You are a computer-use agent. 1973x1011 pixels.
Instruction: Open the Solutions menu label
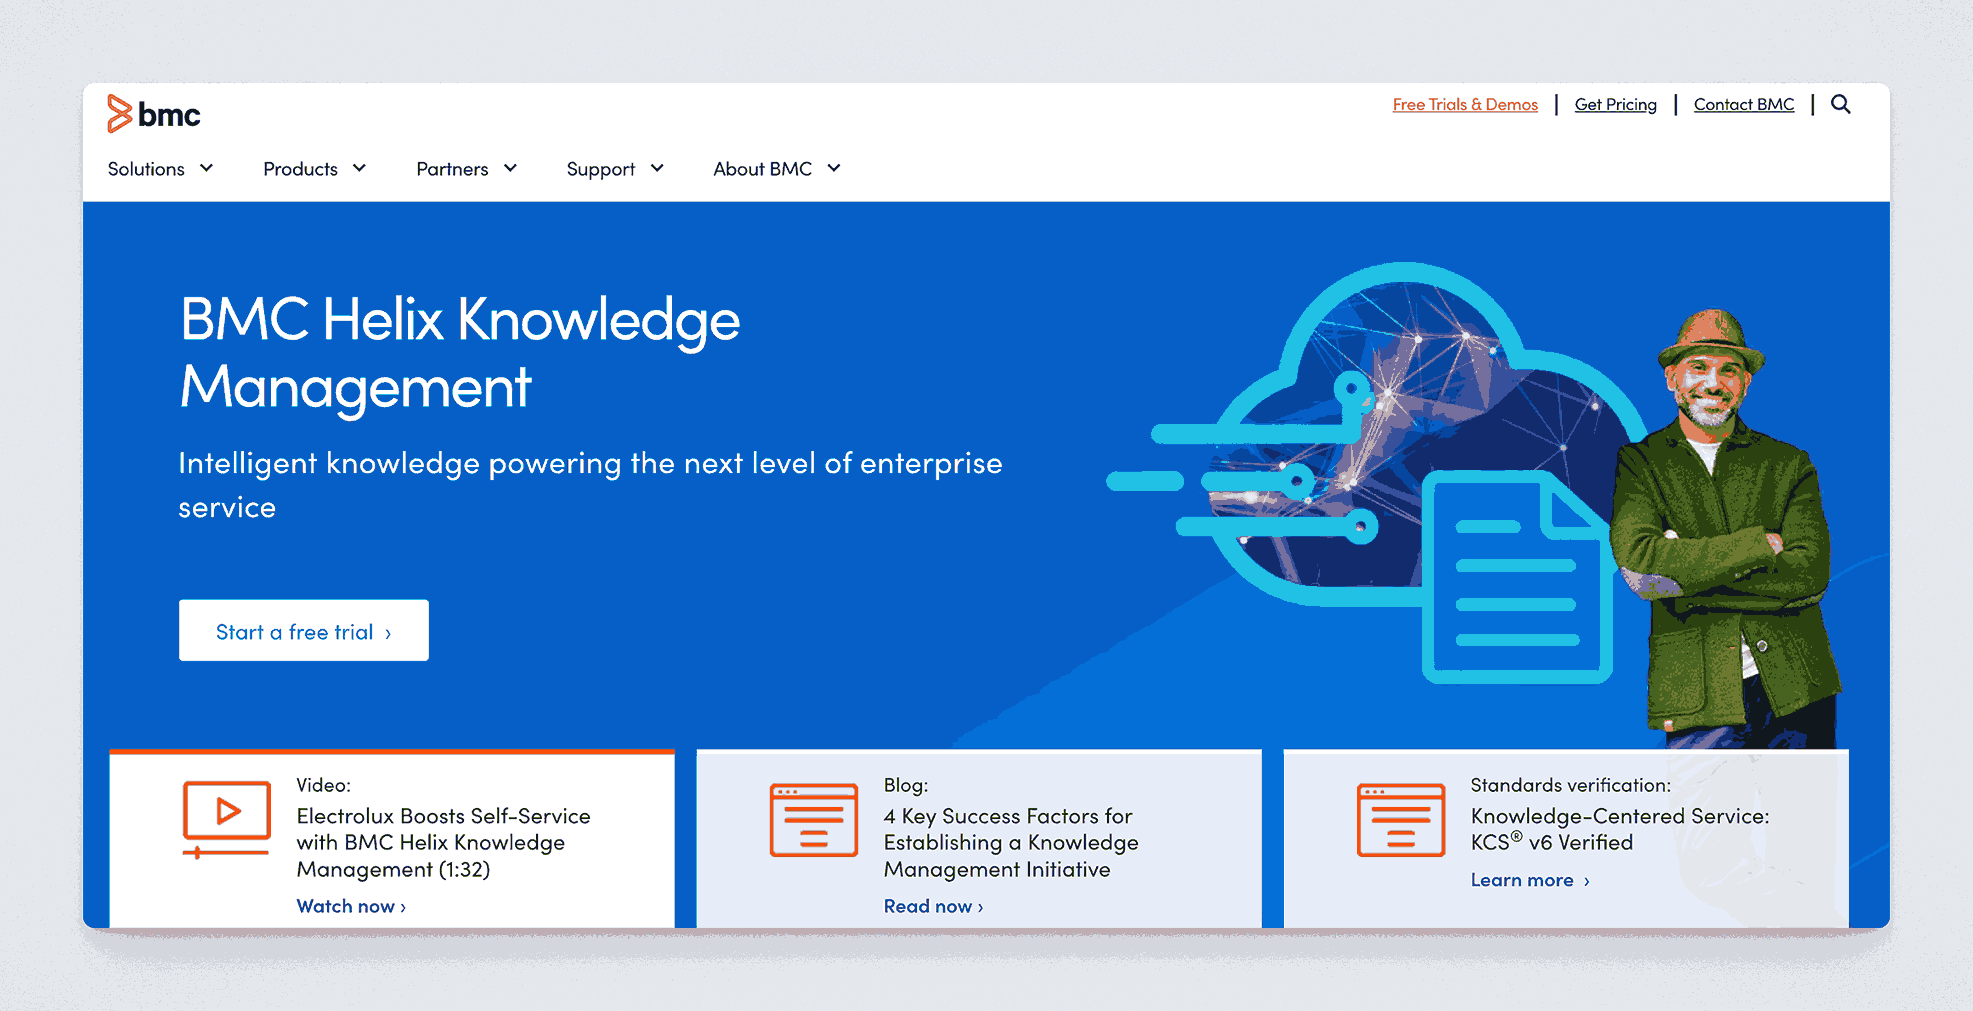(146, 169)
